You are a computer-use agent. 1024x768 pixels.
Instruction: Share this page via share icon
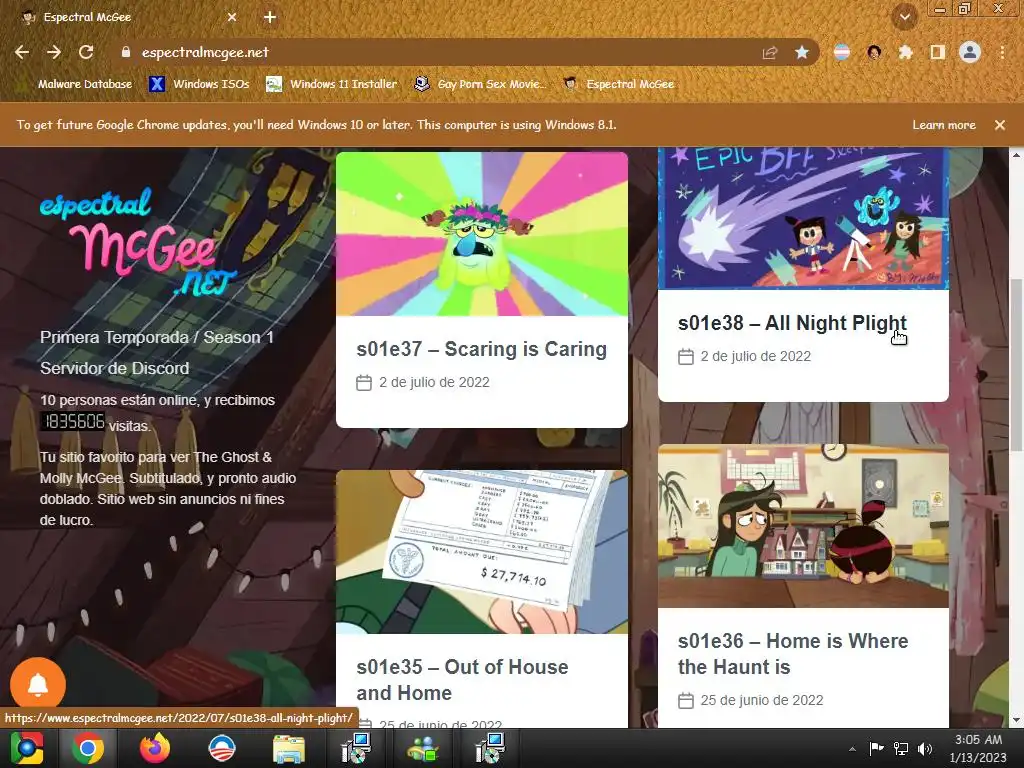coord(770,52)
